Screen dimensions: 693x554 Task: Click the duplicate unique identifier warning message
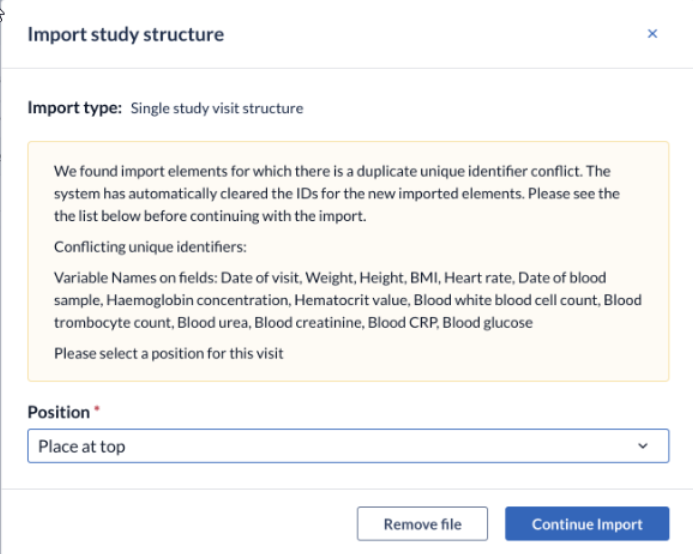click(x=337, y=194)
